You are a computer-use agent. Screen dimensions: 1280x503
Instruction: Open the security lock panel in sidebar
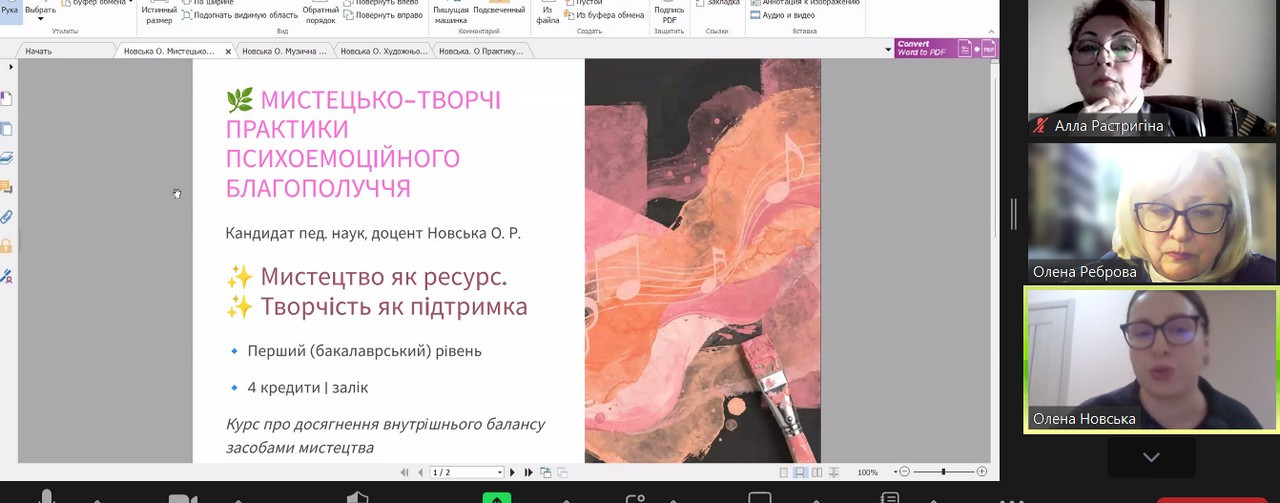(7, 246)
